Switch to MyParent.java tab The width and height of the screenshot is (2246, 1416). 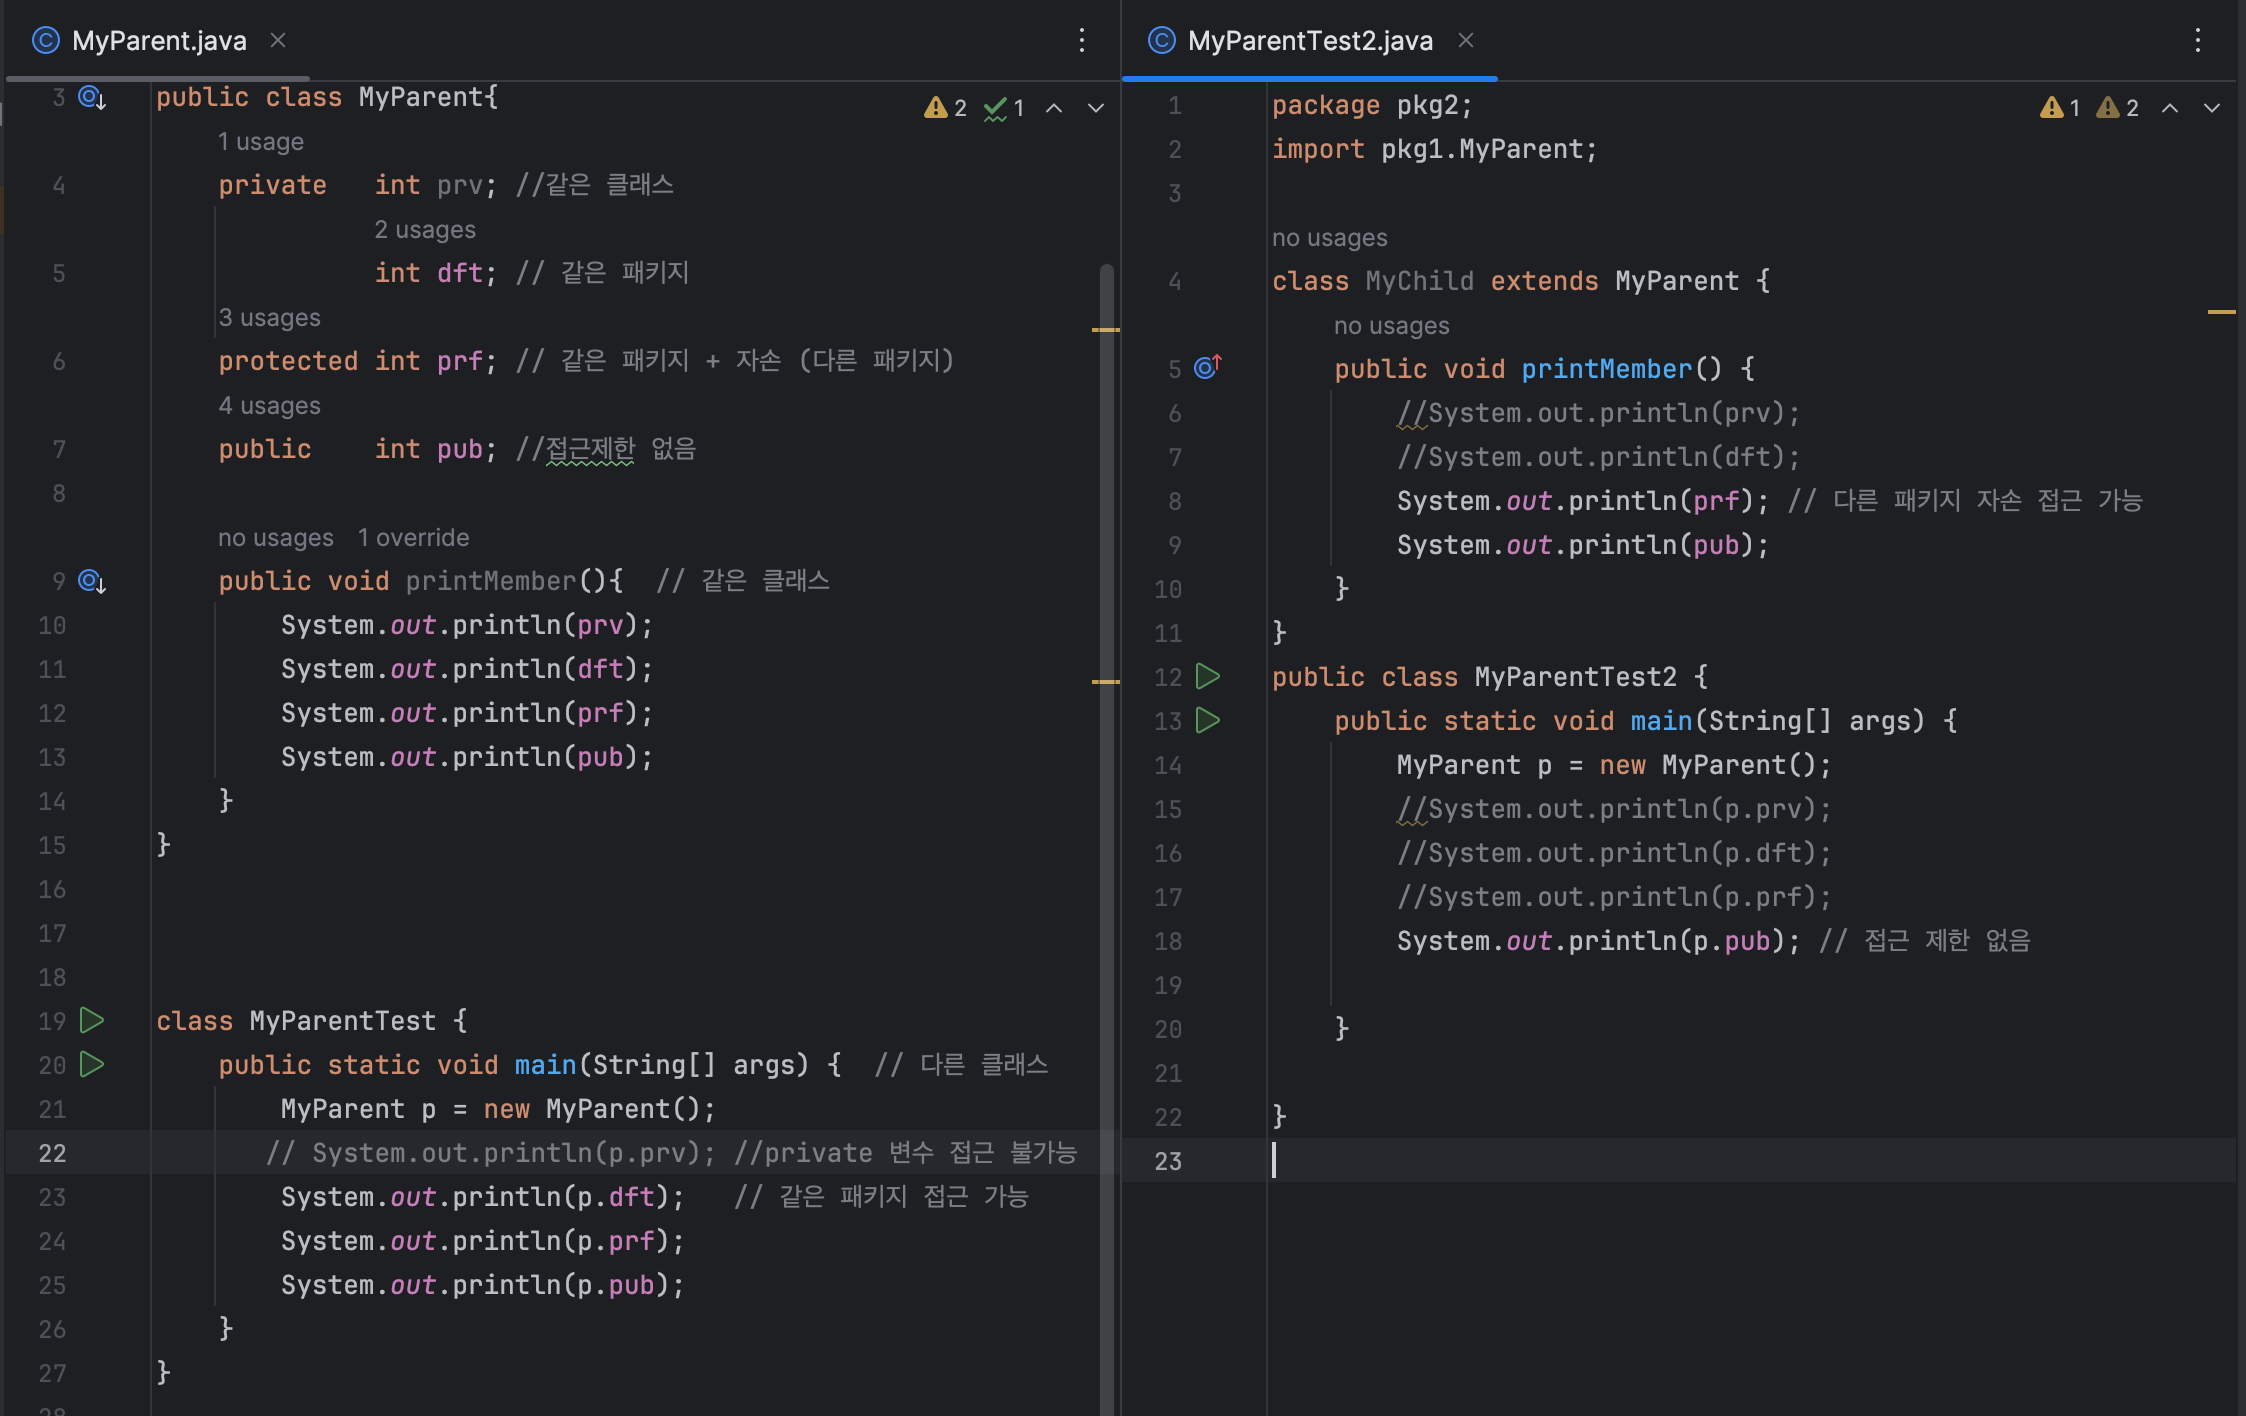[x=159, y=40]
